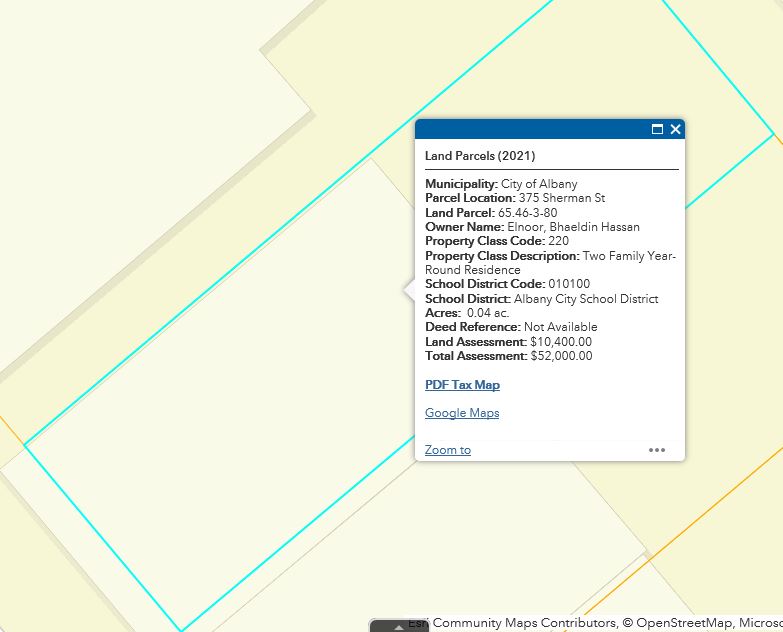Click the Owner Name value Elnoor, Bhaeldin Hassan
The height and width of the screenshot is (632, 783).
click(x=573, y=227)
